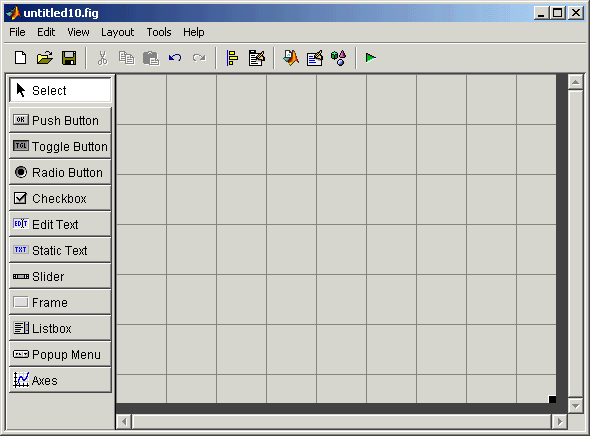Open the M-file editor icon
The image size is (590, 436).
pyautogui.click(x=291, y=58)
